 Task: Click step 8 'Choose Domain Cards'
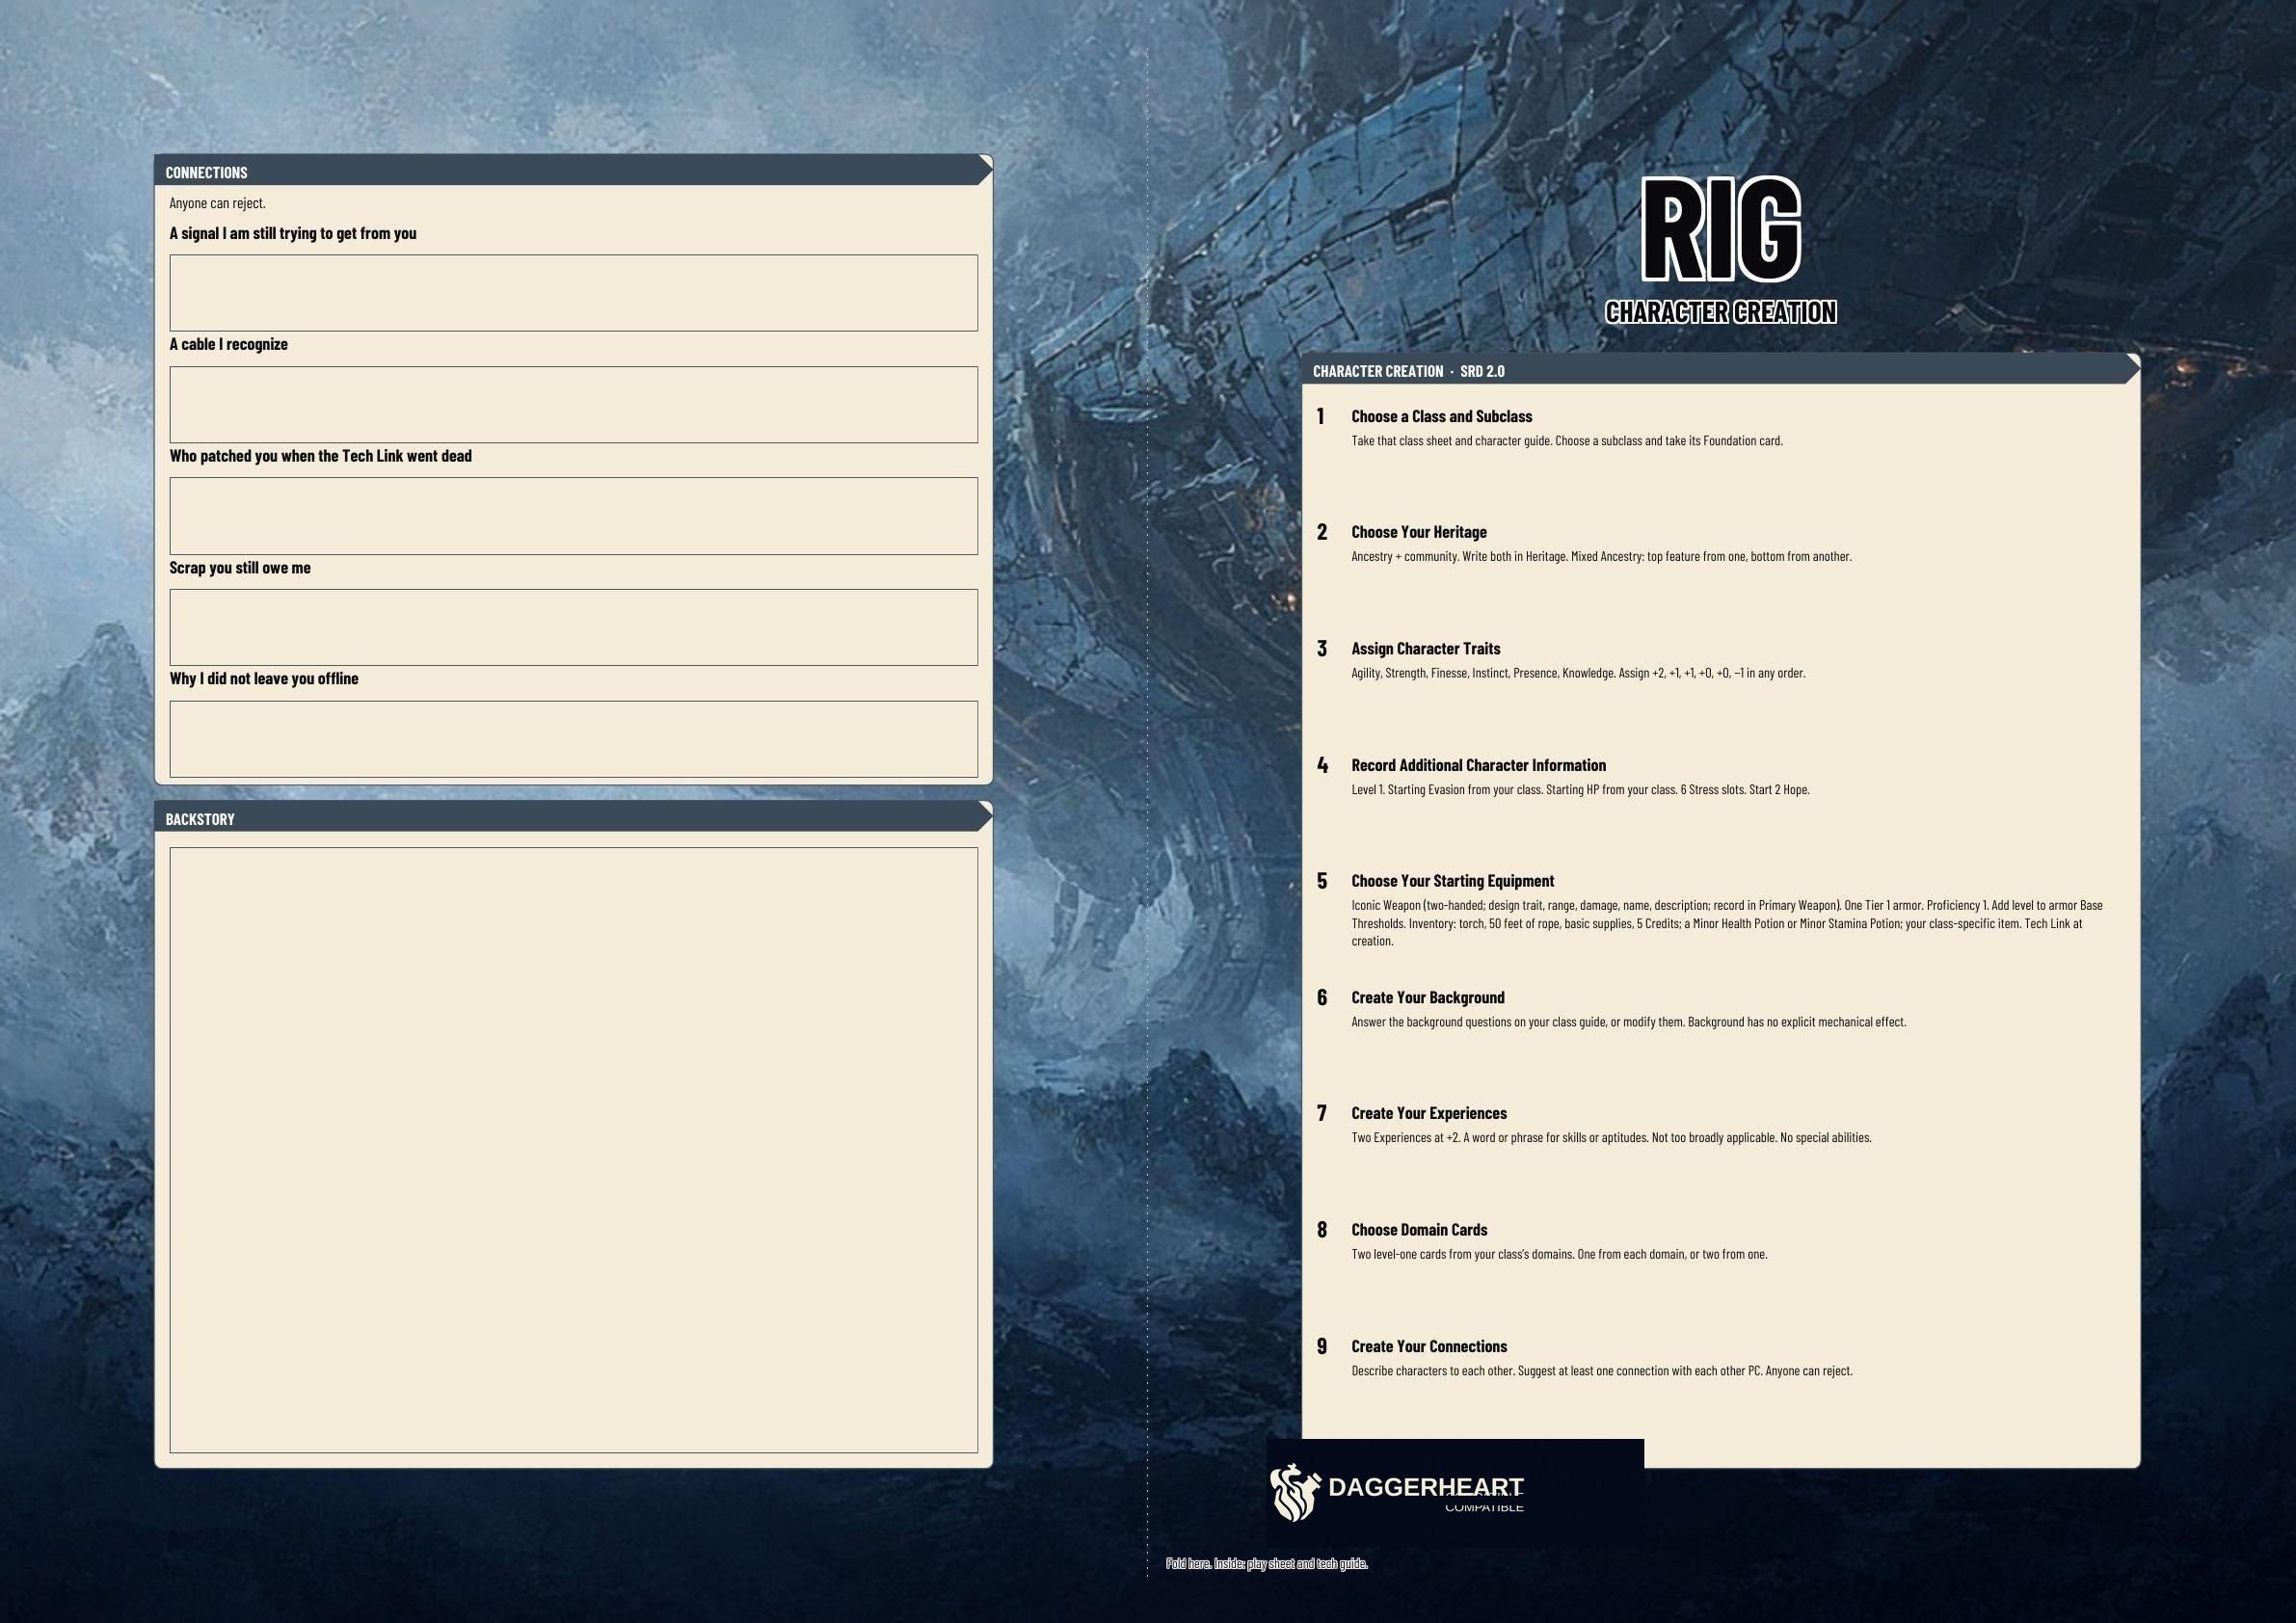tap(1419, 1230)
